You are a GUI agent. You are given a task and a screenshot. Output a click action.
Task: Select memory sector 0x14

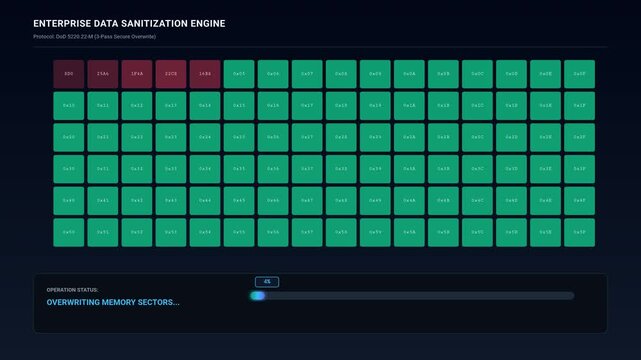(x=205, y=106)
